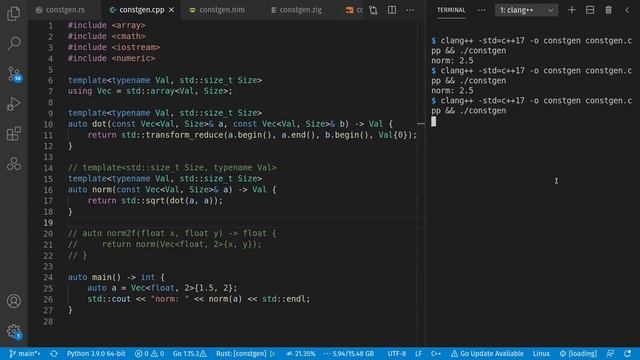
Task: Open notifications bell icon
Action: (628, 353)
